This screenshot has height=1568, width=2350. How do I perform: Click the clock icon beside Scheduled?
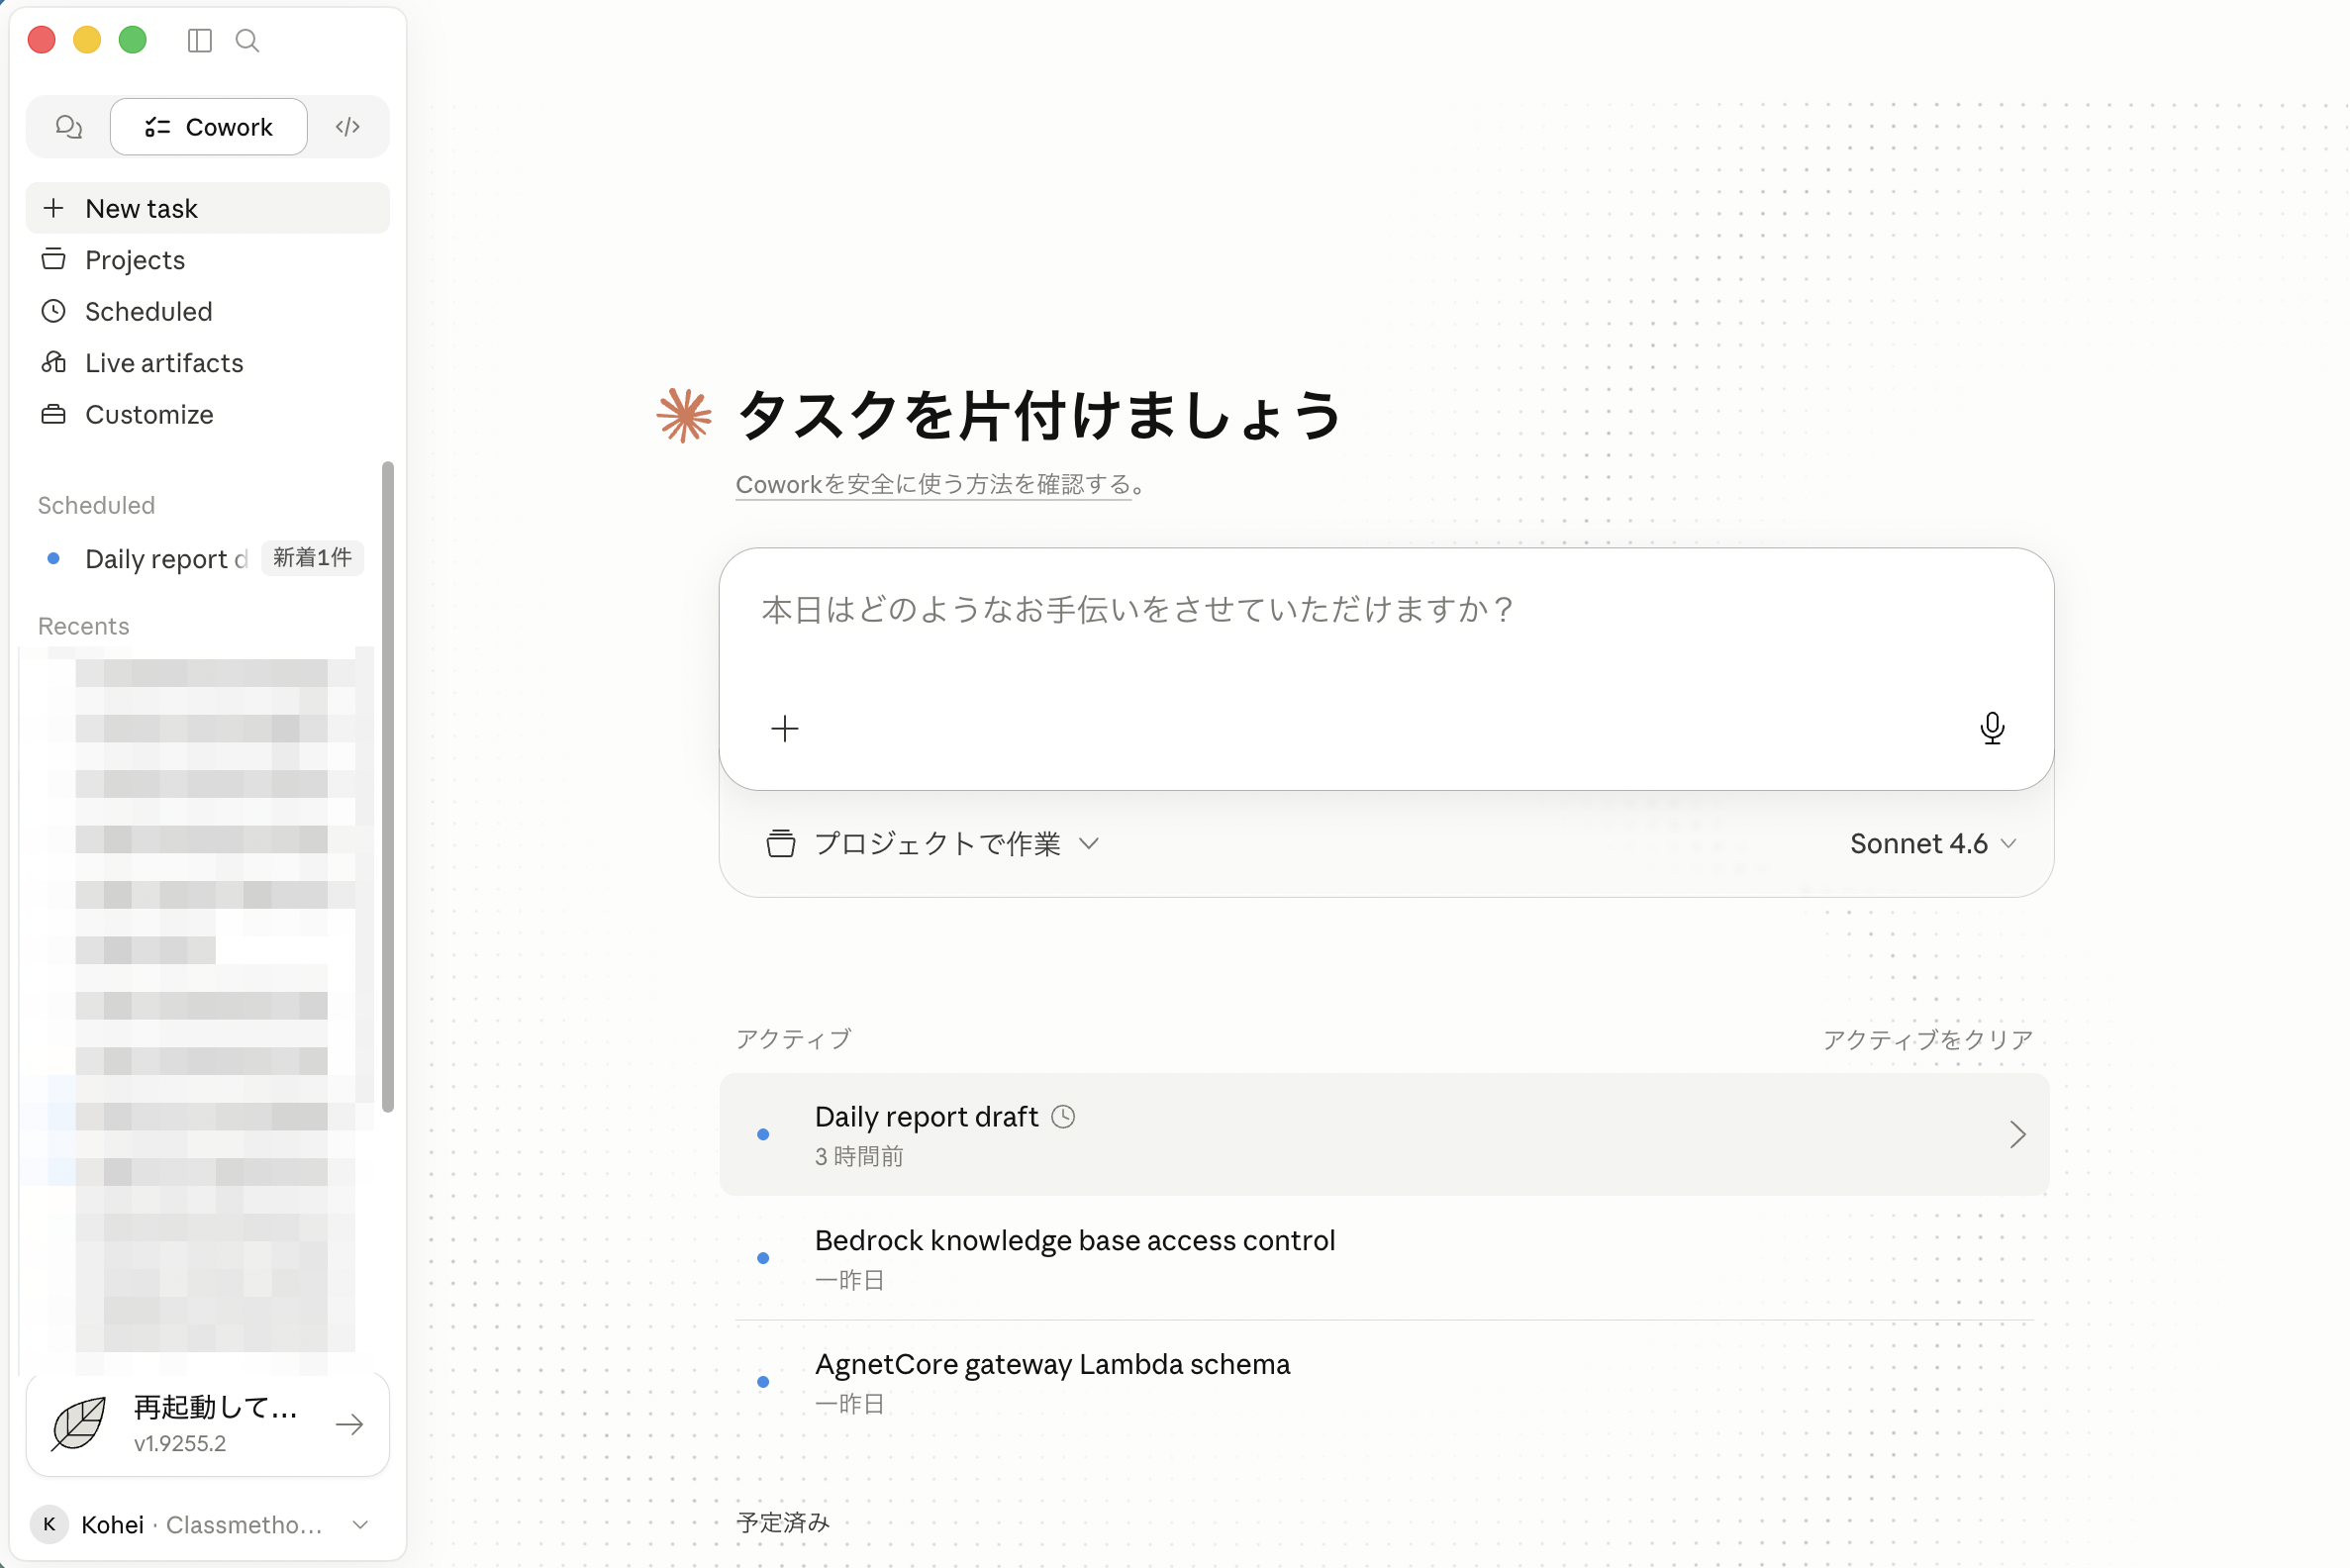tap(54, 311)
